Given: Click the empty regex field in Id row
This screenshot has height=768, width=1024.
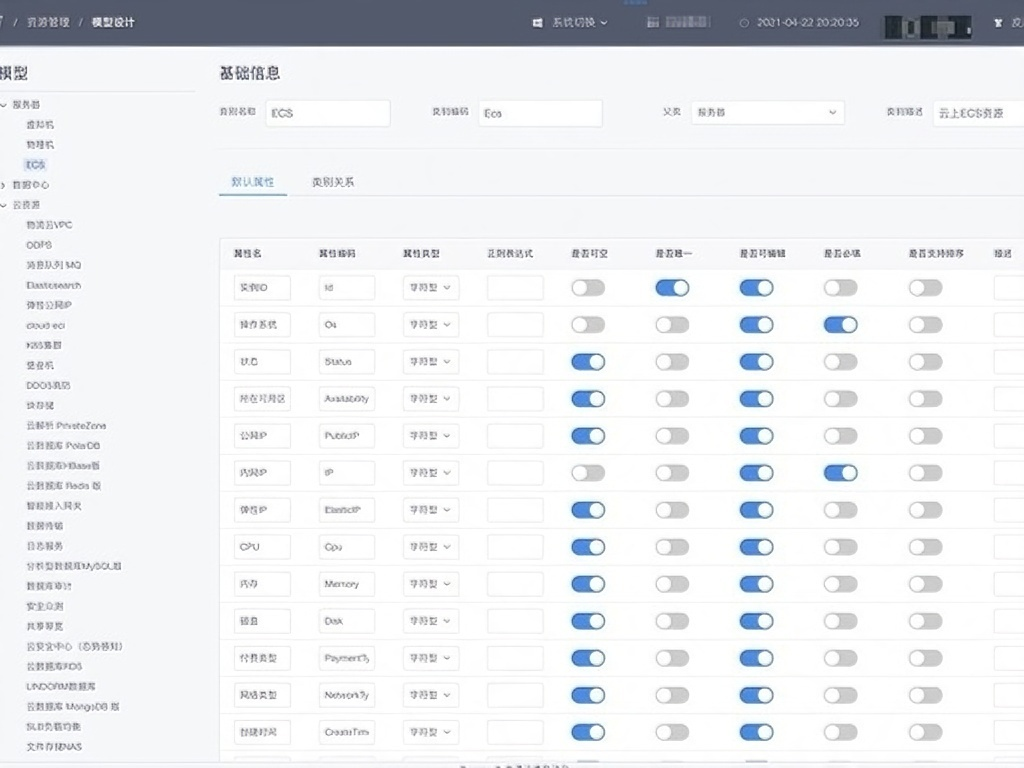Looking at the screenshot, I should pyautogui.click(x=515, y=287).
